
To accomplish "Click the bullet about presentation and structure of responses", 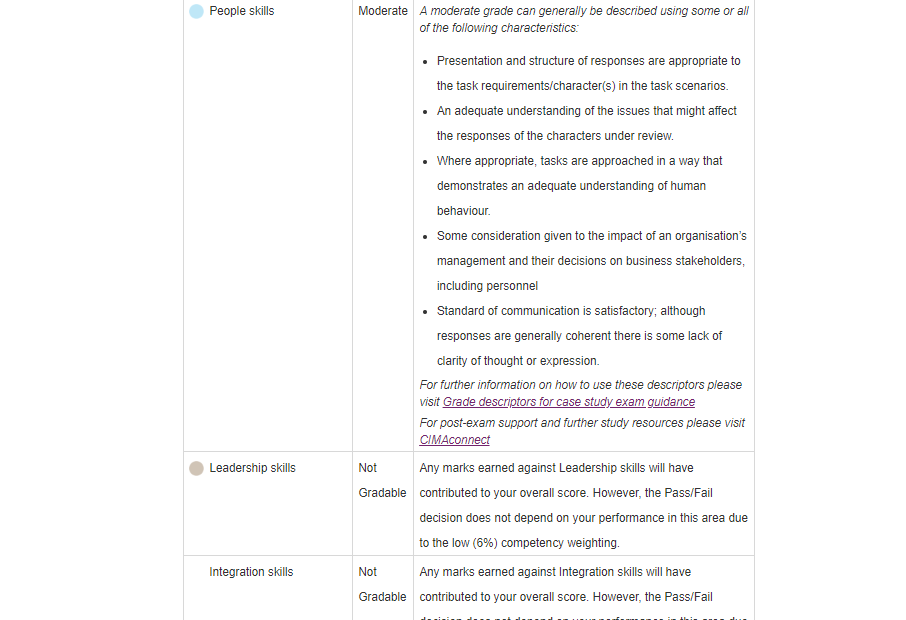I will (588, 73).
